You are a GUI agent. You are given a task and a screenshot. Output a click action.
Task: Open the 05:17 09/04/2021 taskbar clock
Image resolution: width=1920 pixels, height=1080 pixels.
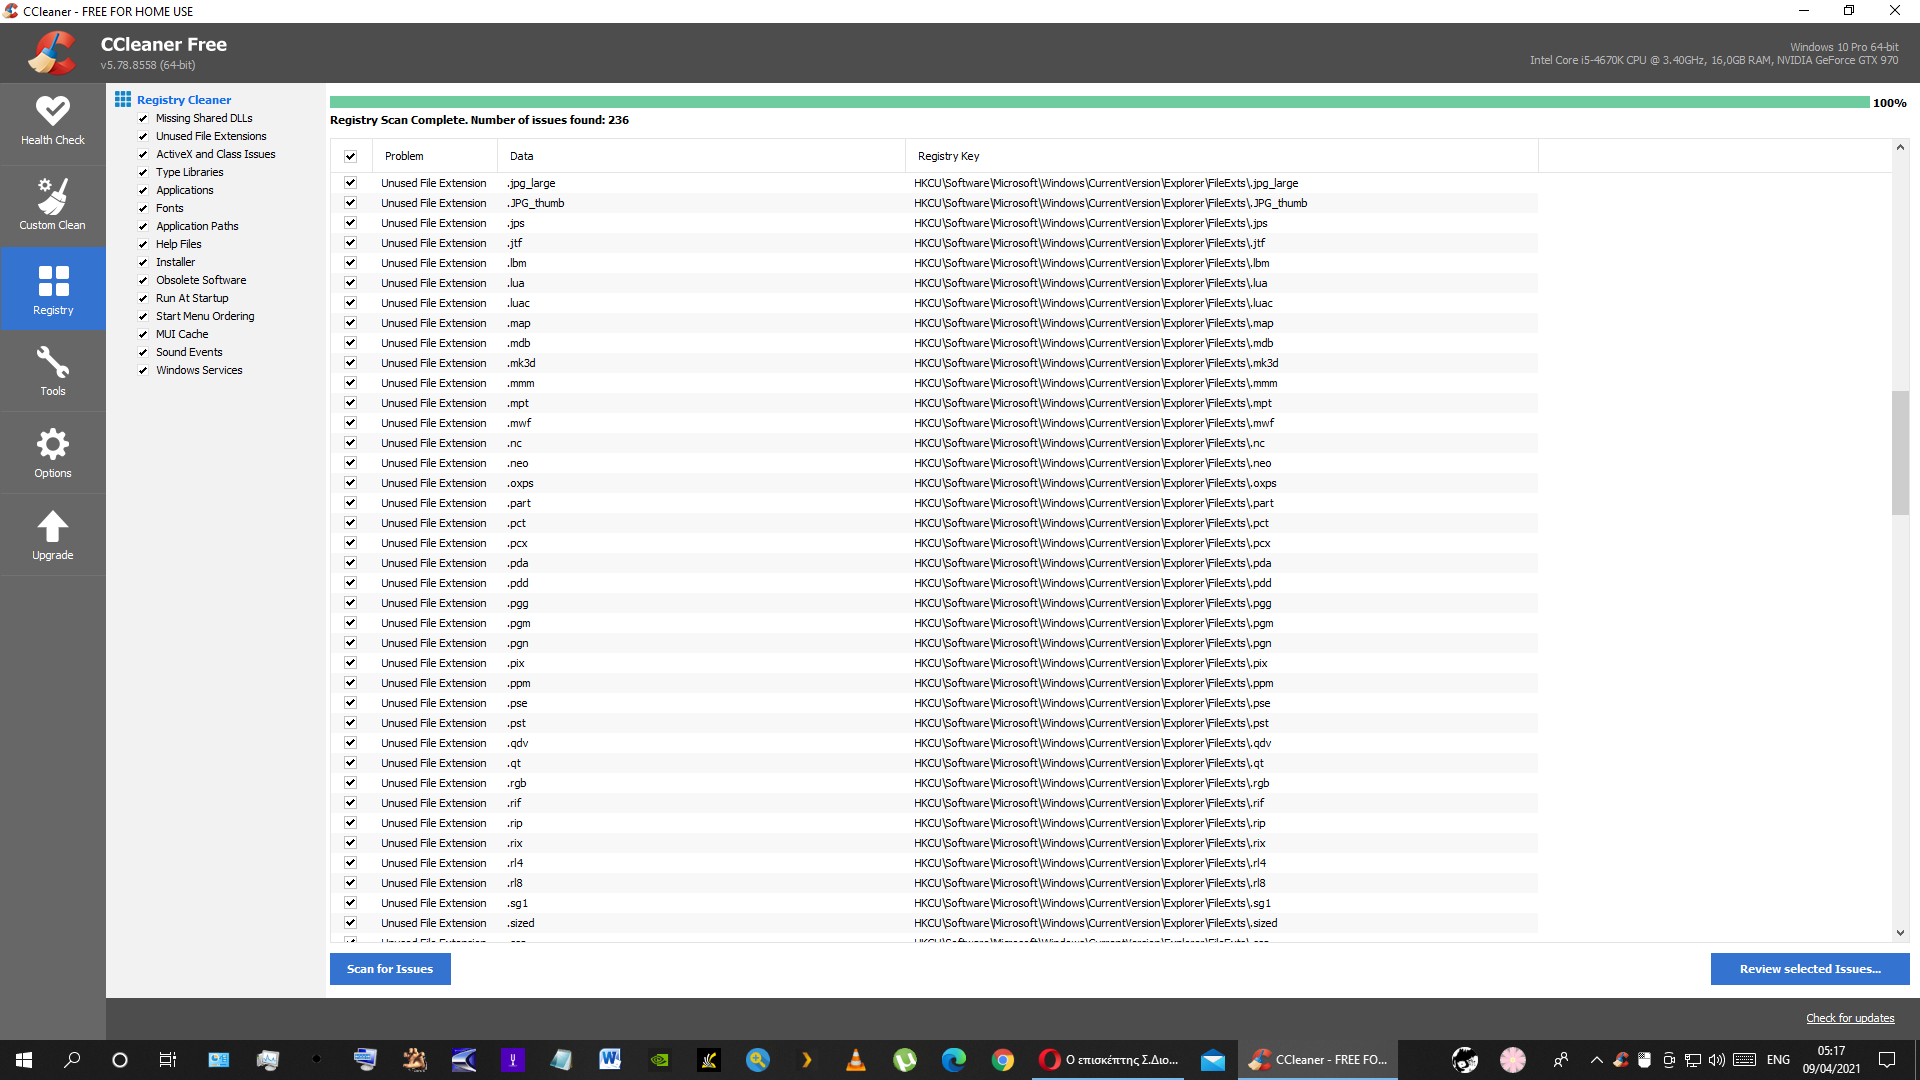tap(1831, 1060)
